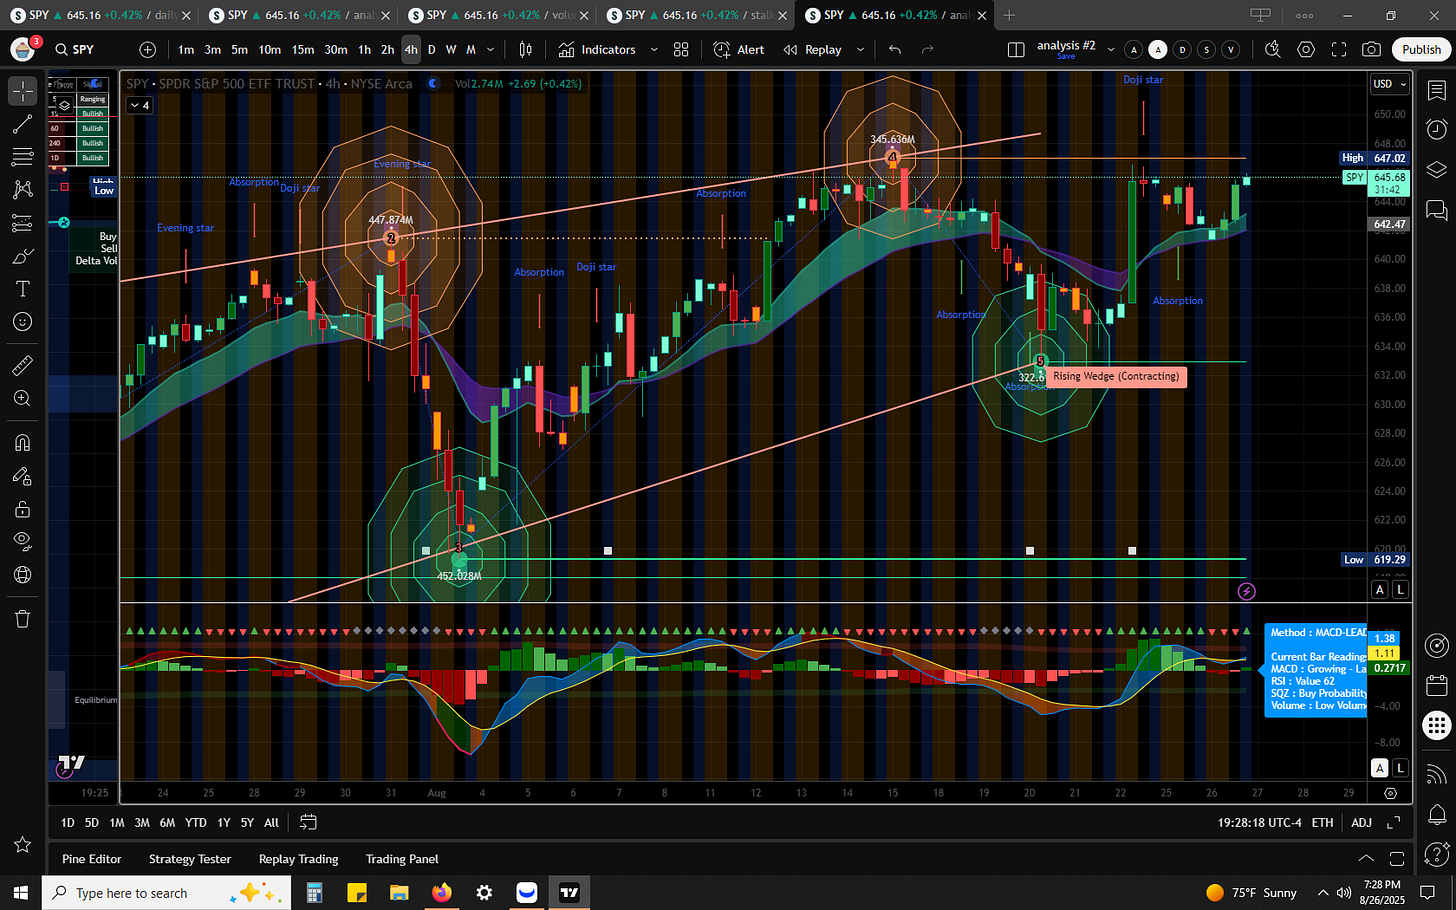Take a chart snapshot with camera icon
This screenshot has height=910, width=1456.
point(1372,50)
